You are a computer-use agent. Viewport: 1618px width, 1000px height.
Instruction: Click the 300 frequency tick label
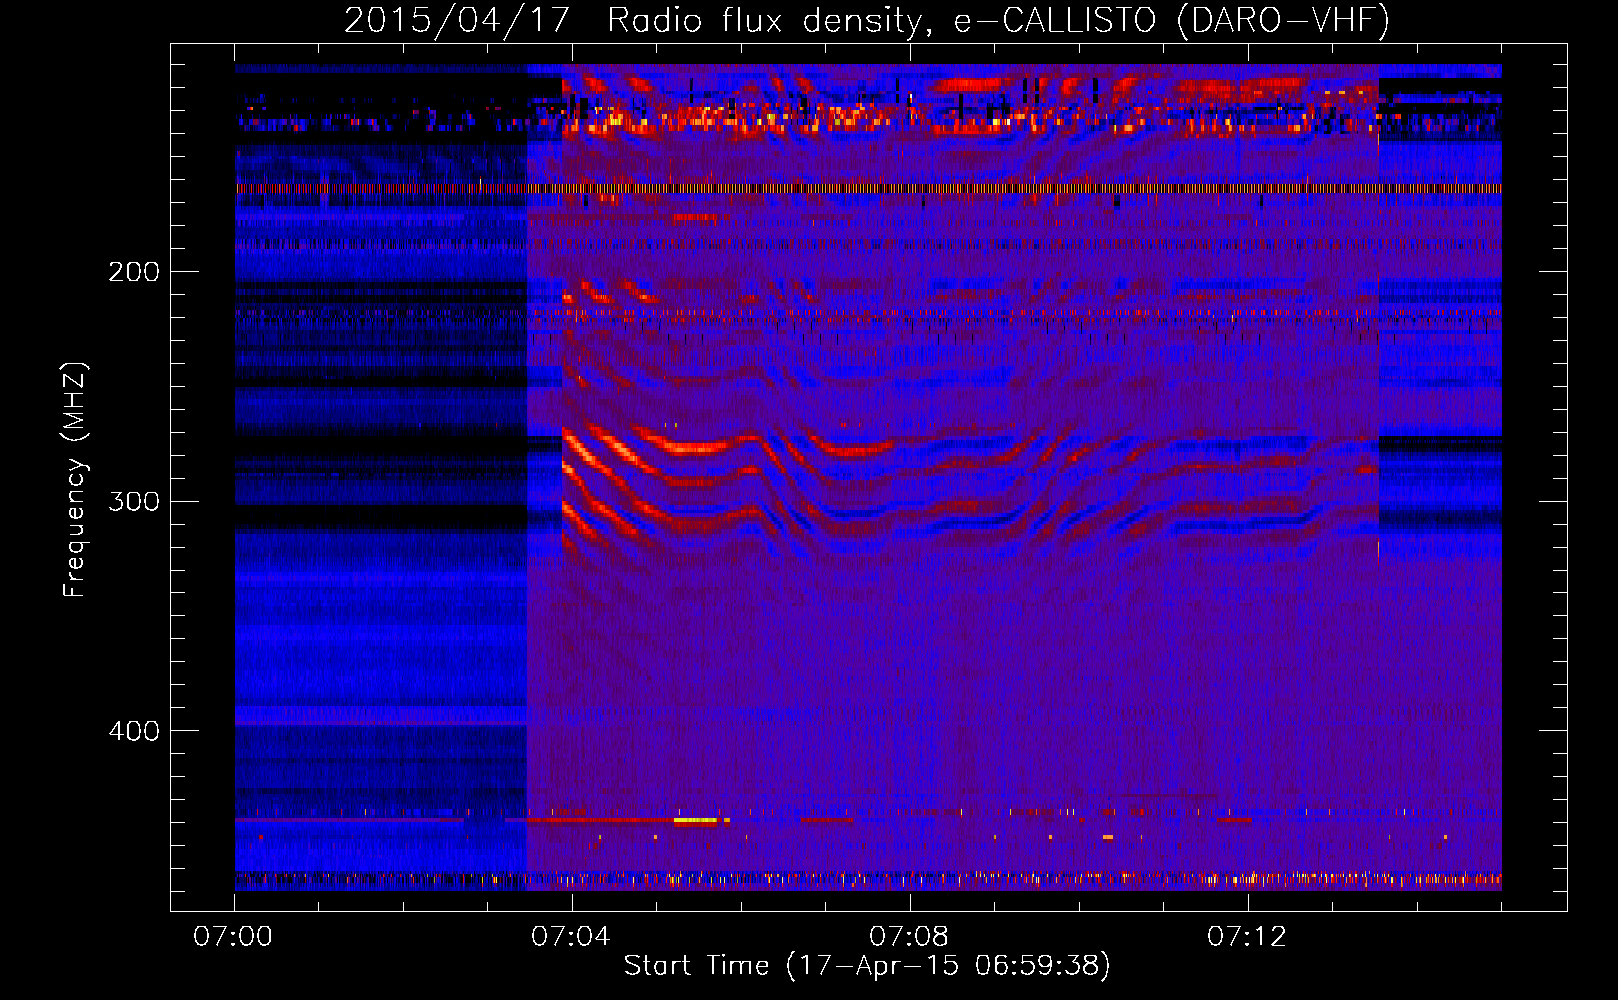pos(134,501)
